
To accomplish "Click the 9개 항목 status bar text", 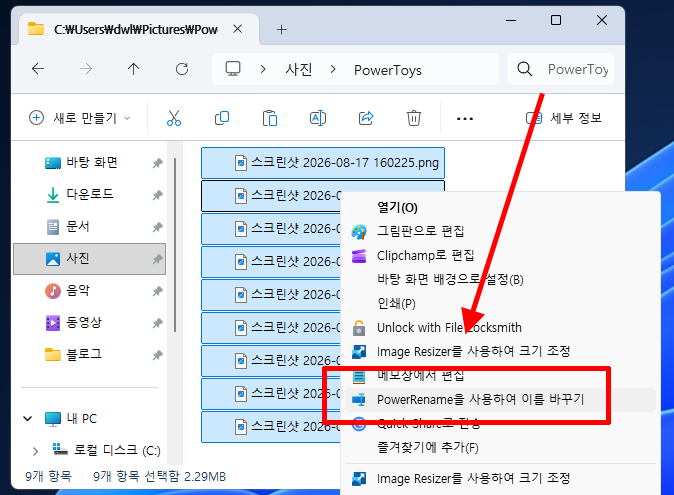I will pos(48,476).
